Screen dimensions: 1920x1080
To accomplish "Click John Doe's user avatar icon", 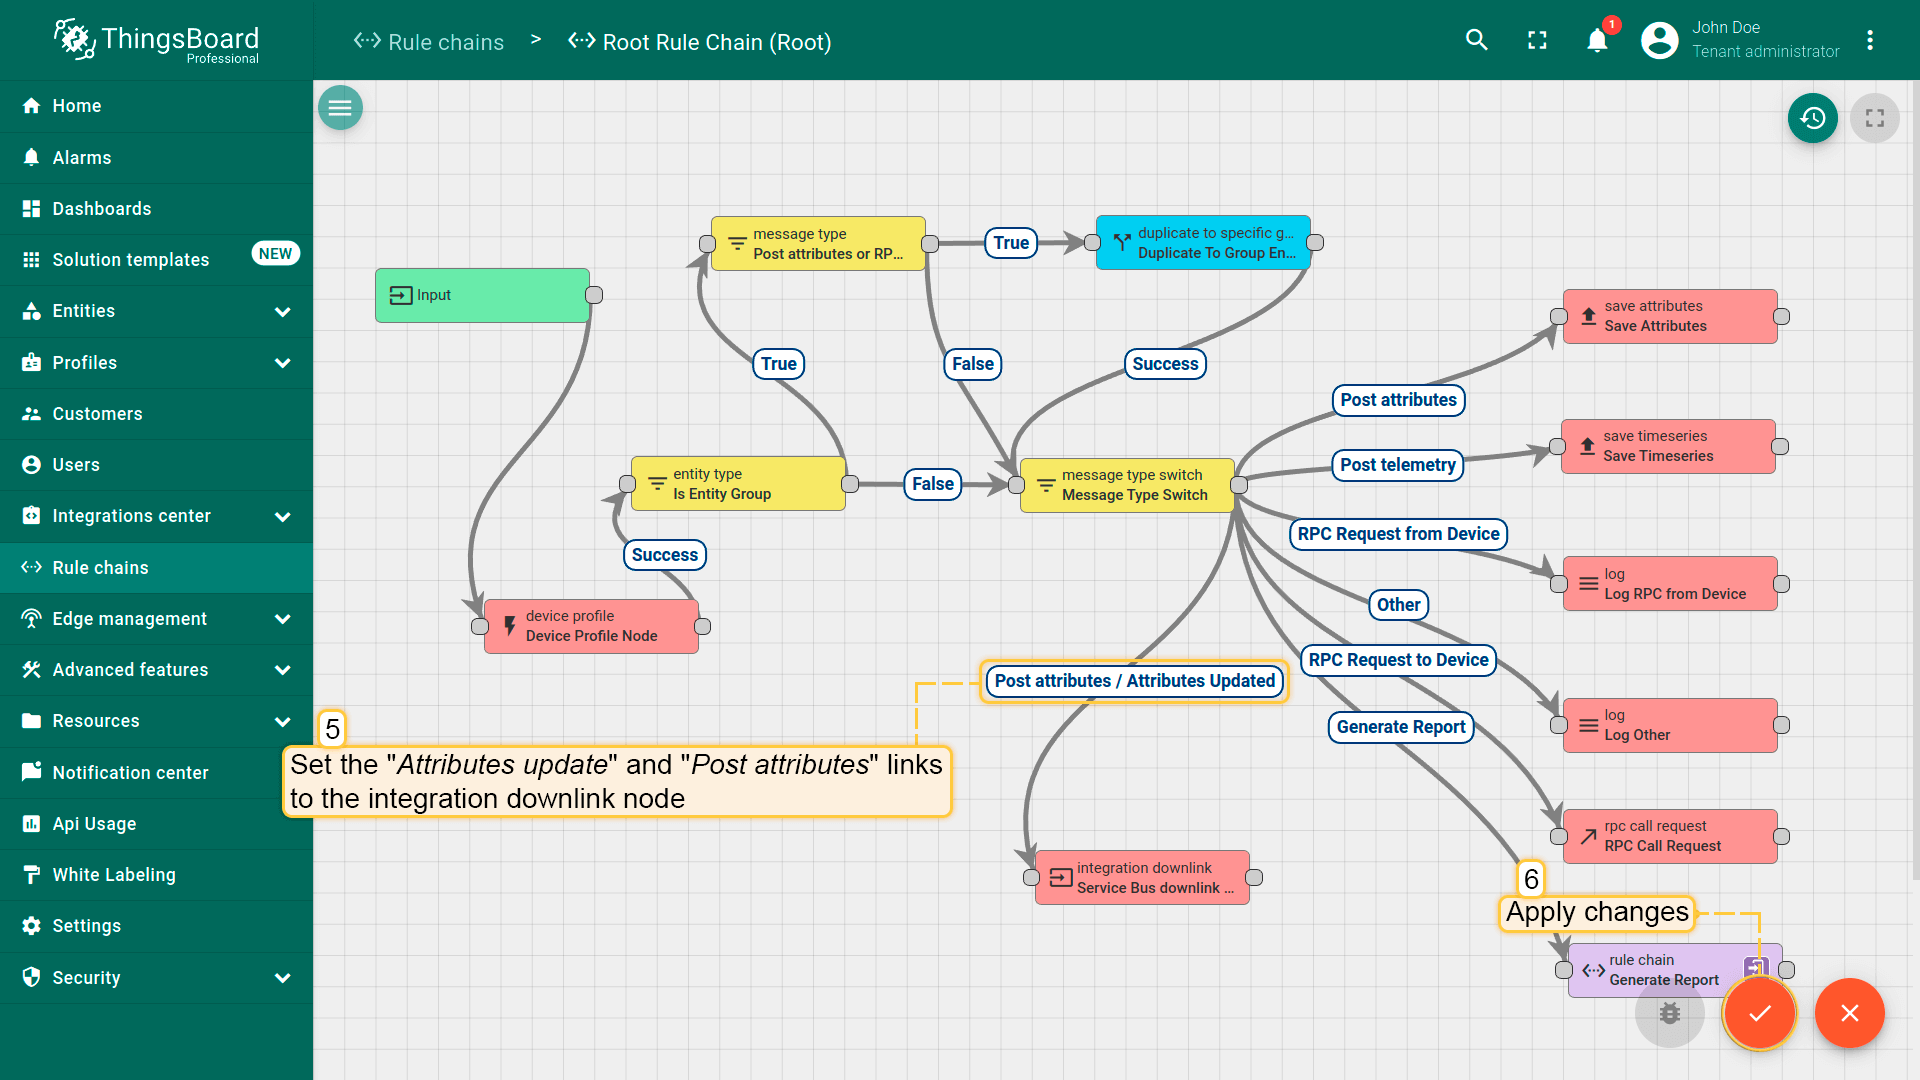I will click(x=1659, y=40).
